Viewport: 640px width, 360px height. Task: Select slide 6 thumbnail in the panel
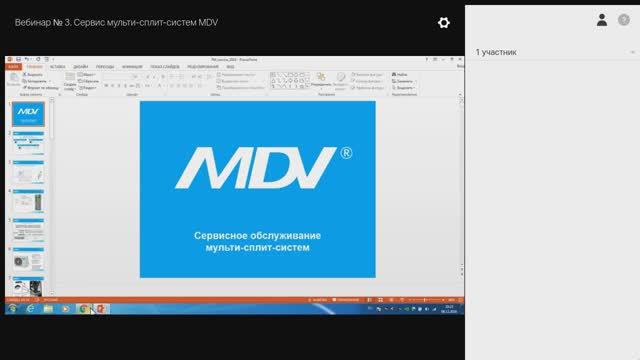tap(28, 259)
